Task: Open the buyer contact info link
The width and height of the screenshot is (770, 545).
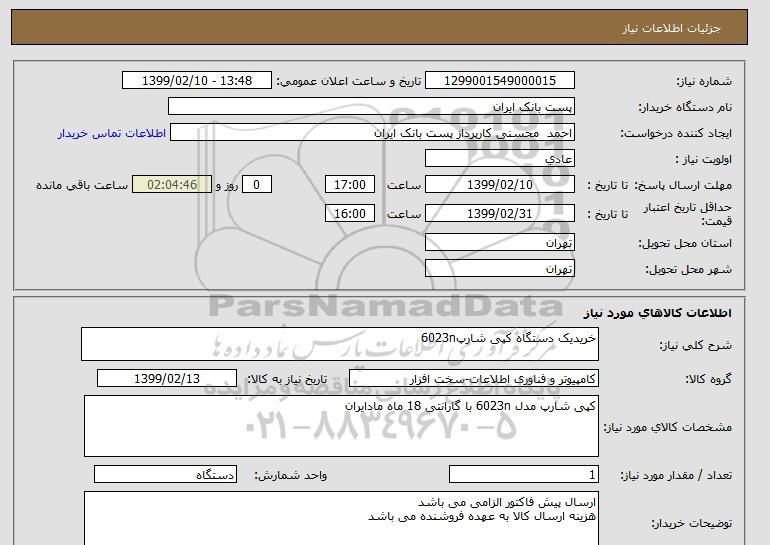Action: click(x=111, y=133)
